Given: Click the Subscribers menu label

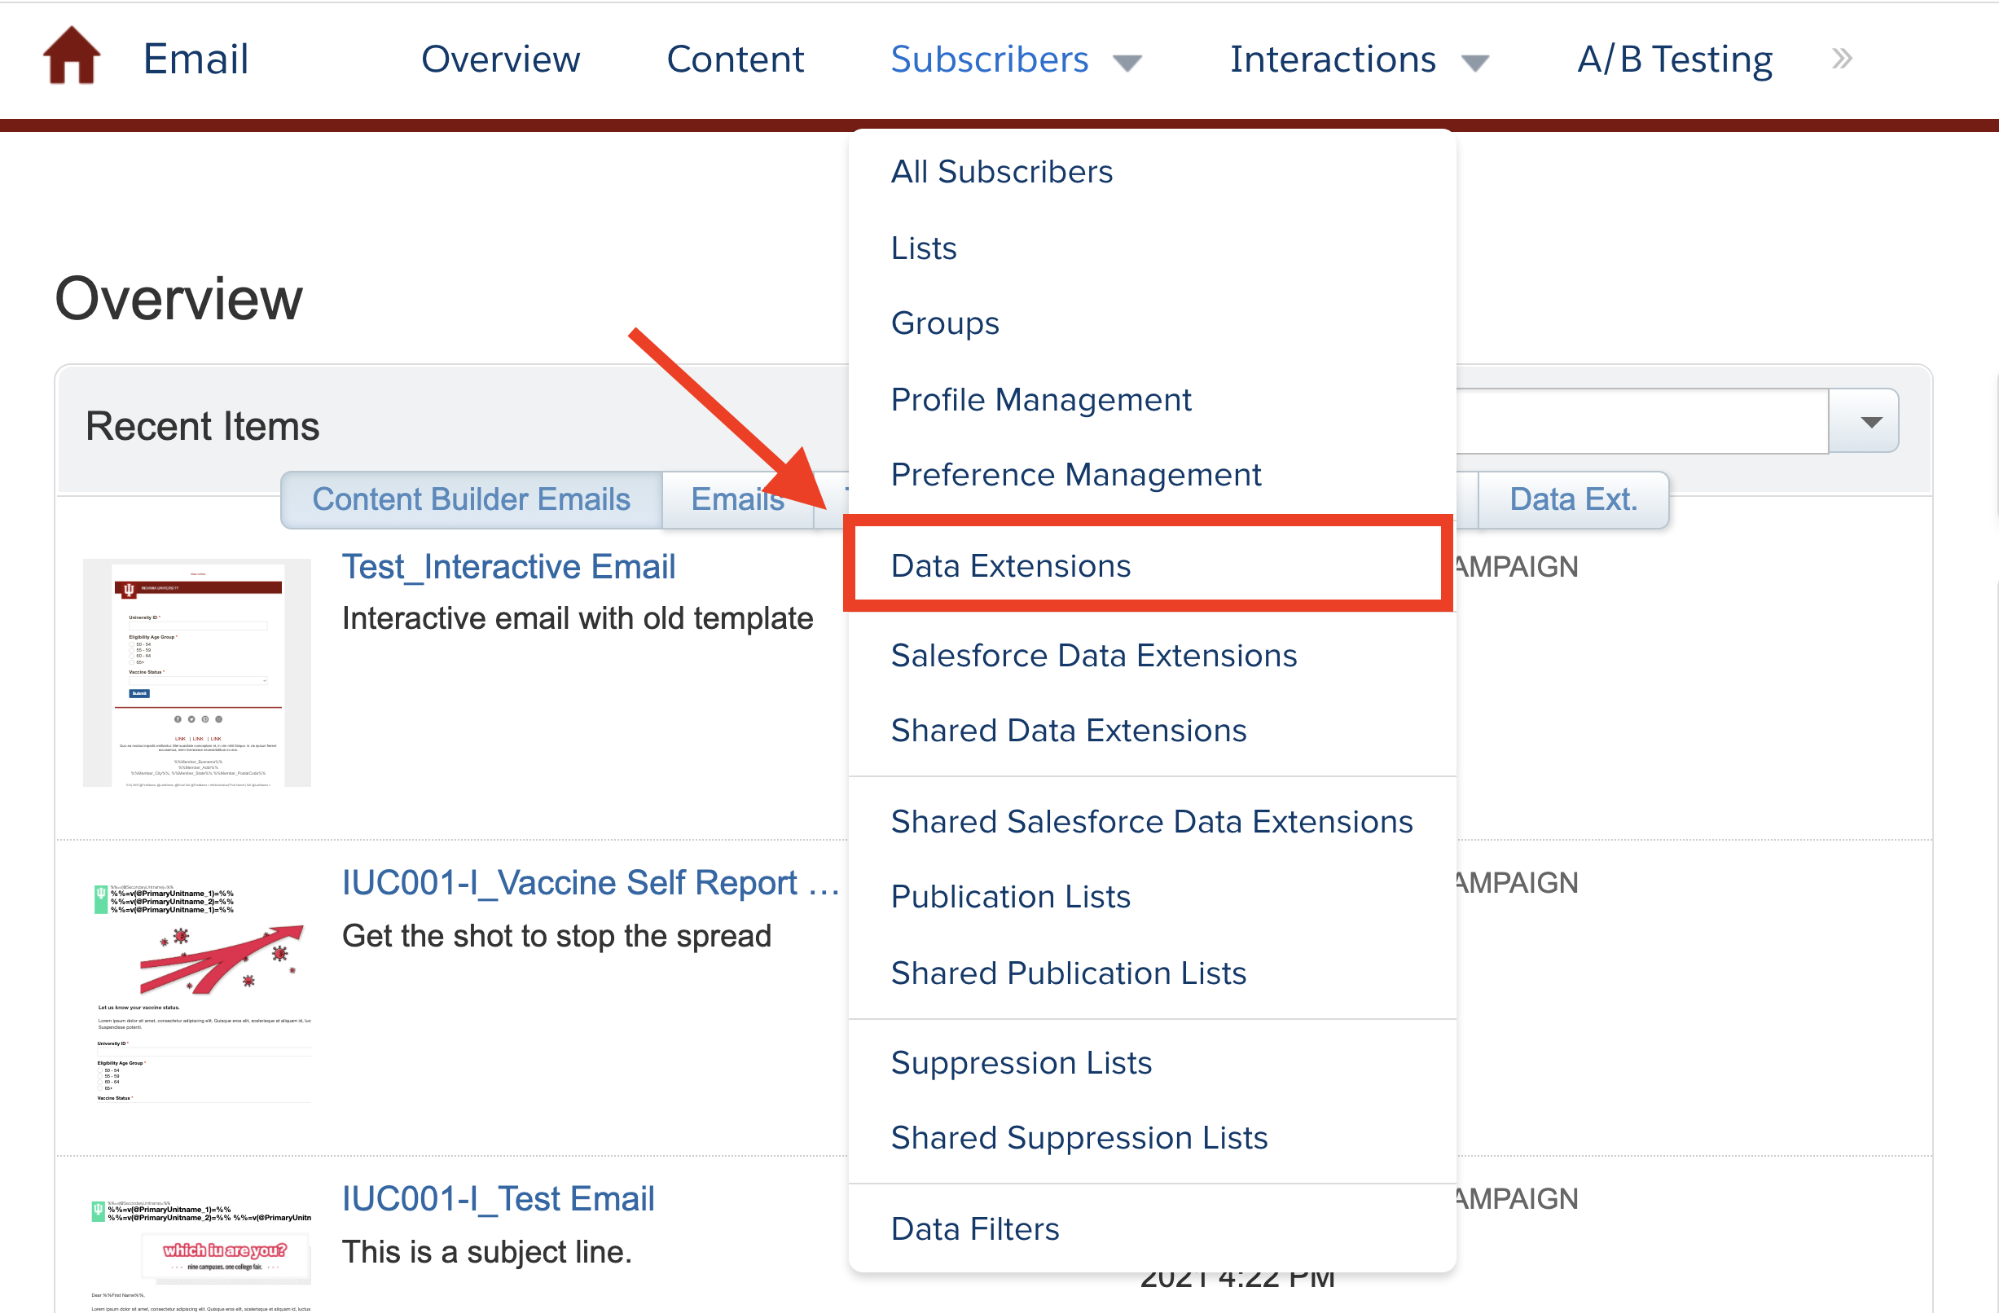Looking at the screenshot, I should click(989, 59).
